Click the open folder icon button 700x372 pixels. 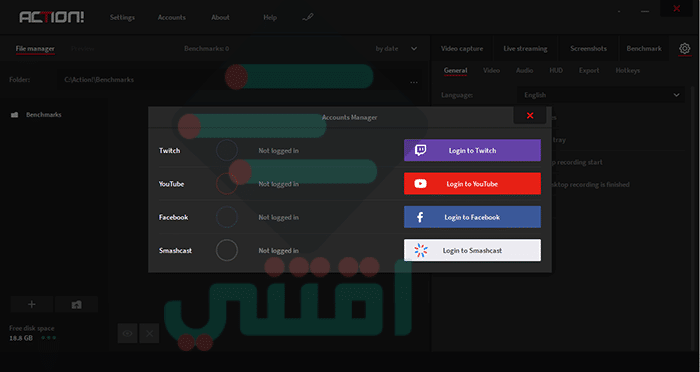click(x=76, y=304)
